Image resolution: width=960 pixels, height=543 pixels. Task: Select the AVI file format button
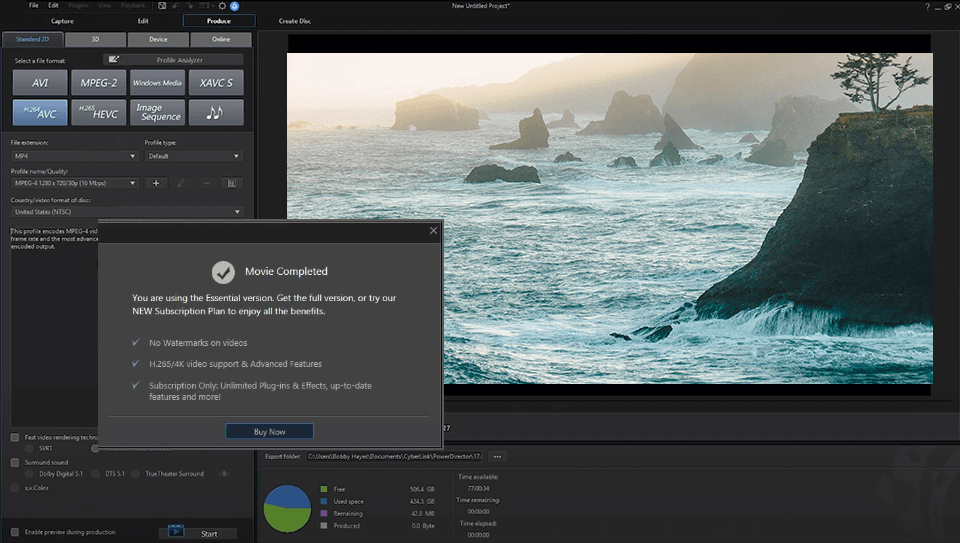point(40,83)
